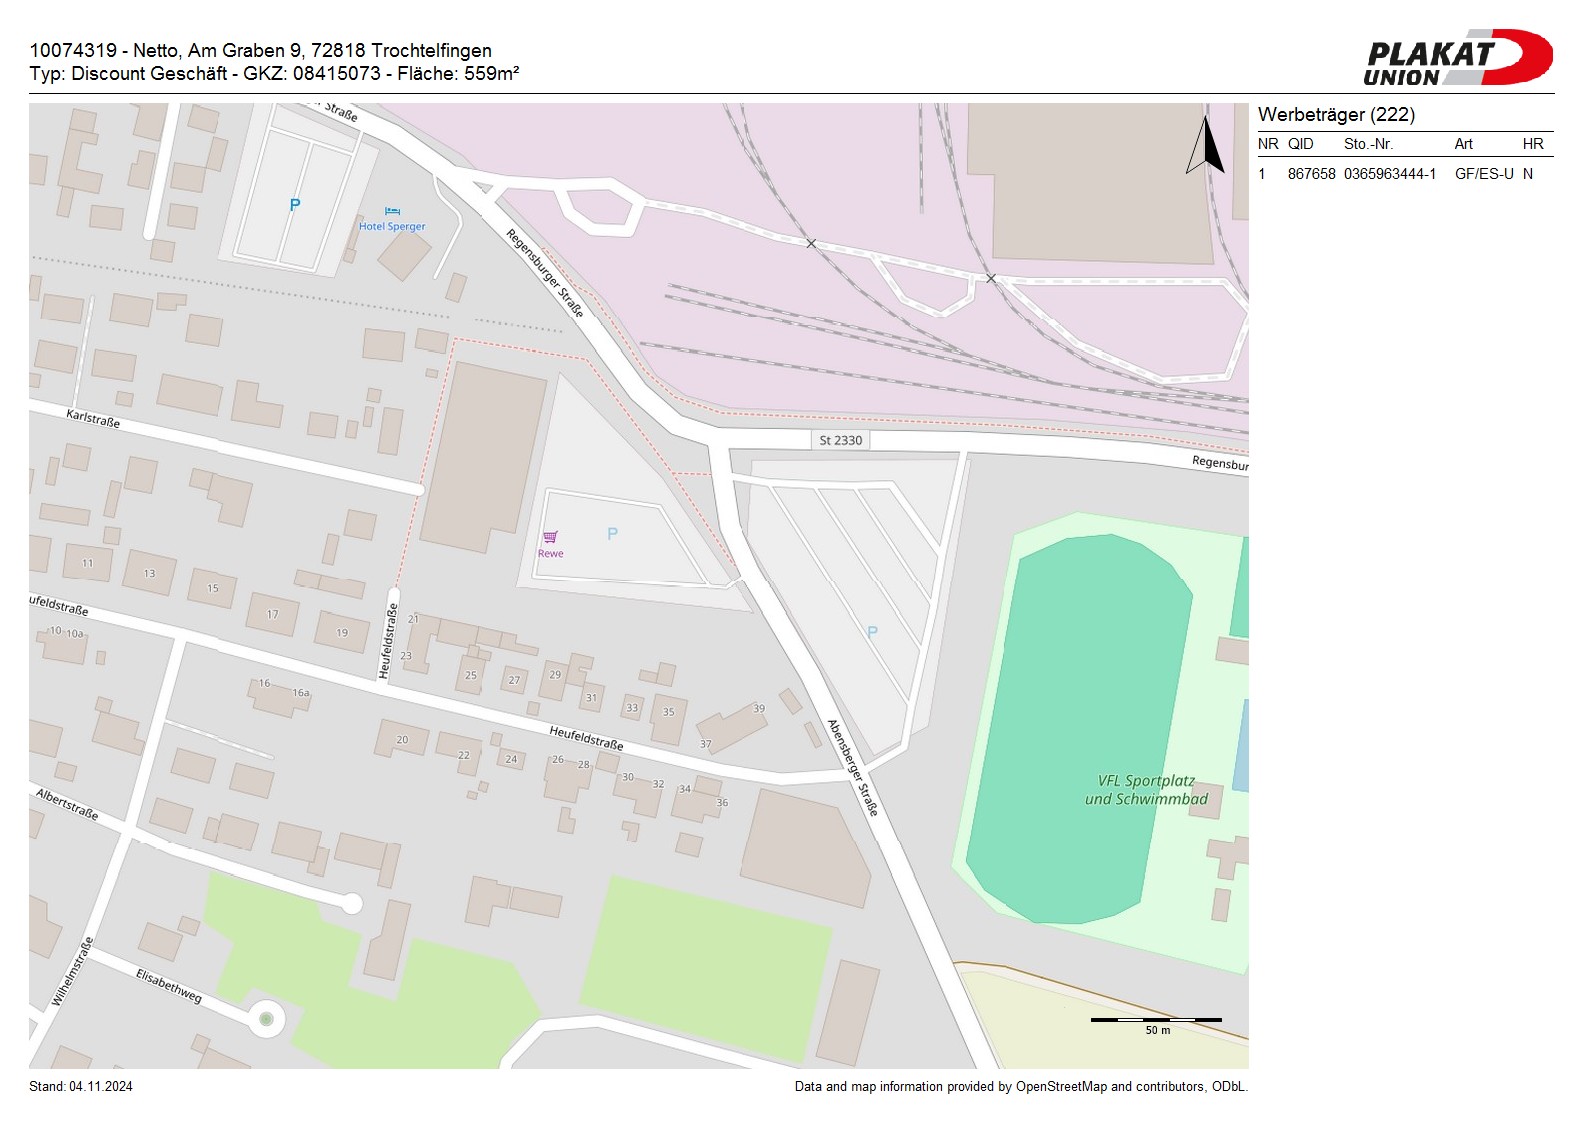Click the Rewe shopping cart icon

click(x=550, y=537)
